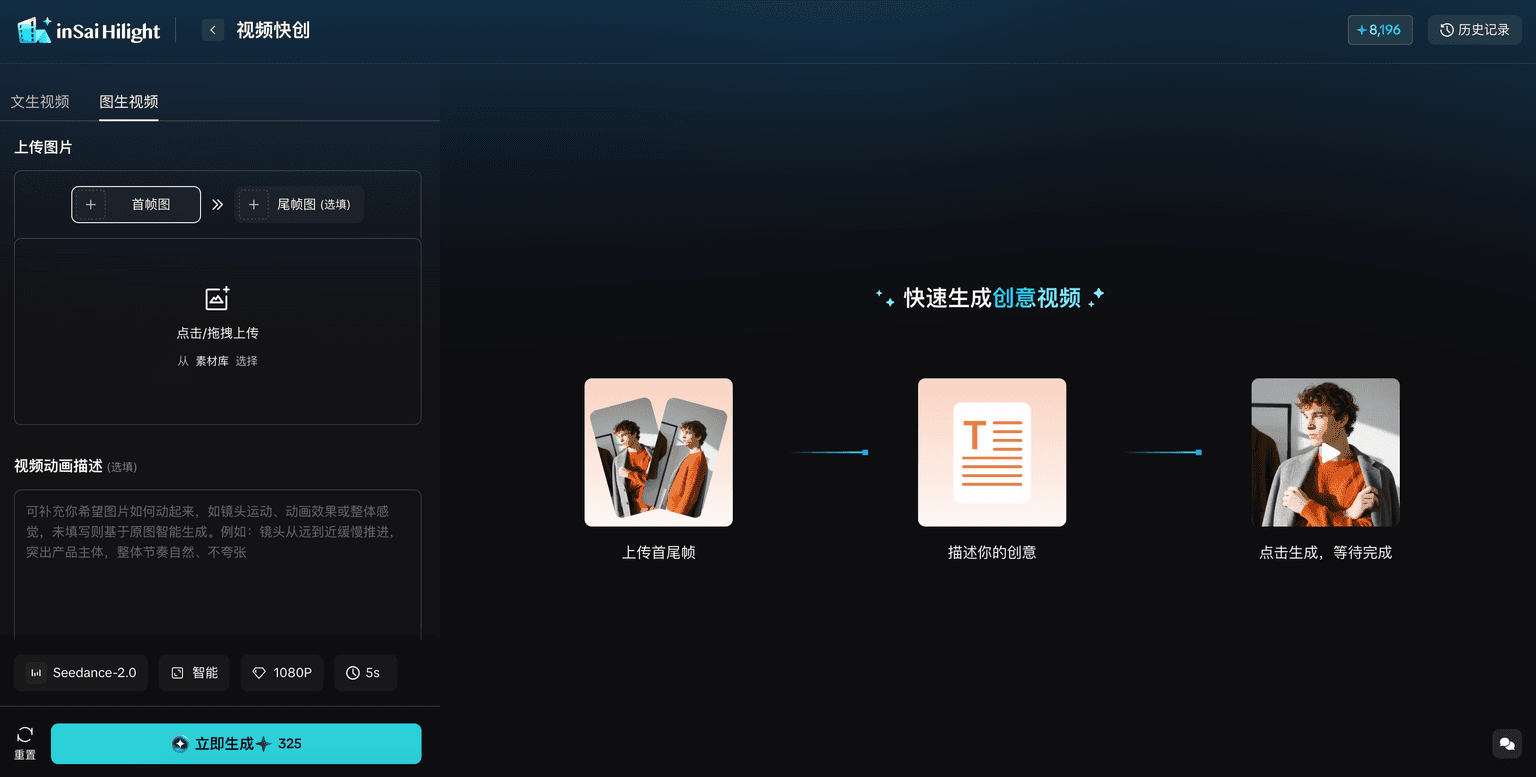This screenshot has width=1536, height=777.
Task: Open the 素材库 material library link
Action: tap(210, 361)
